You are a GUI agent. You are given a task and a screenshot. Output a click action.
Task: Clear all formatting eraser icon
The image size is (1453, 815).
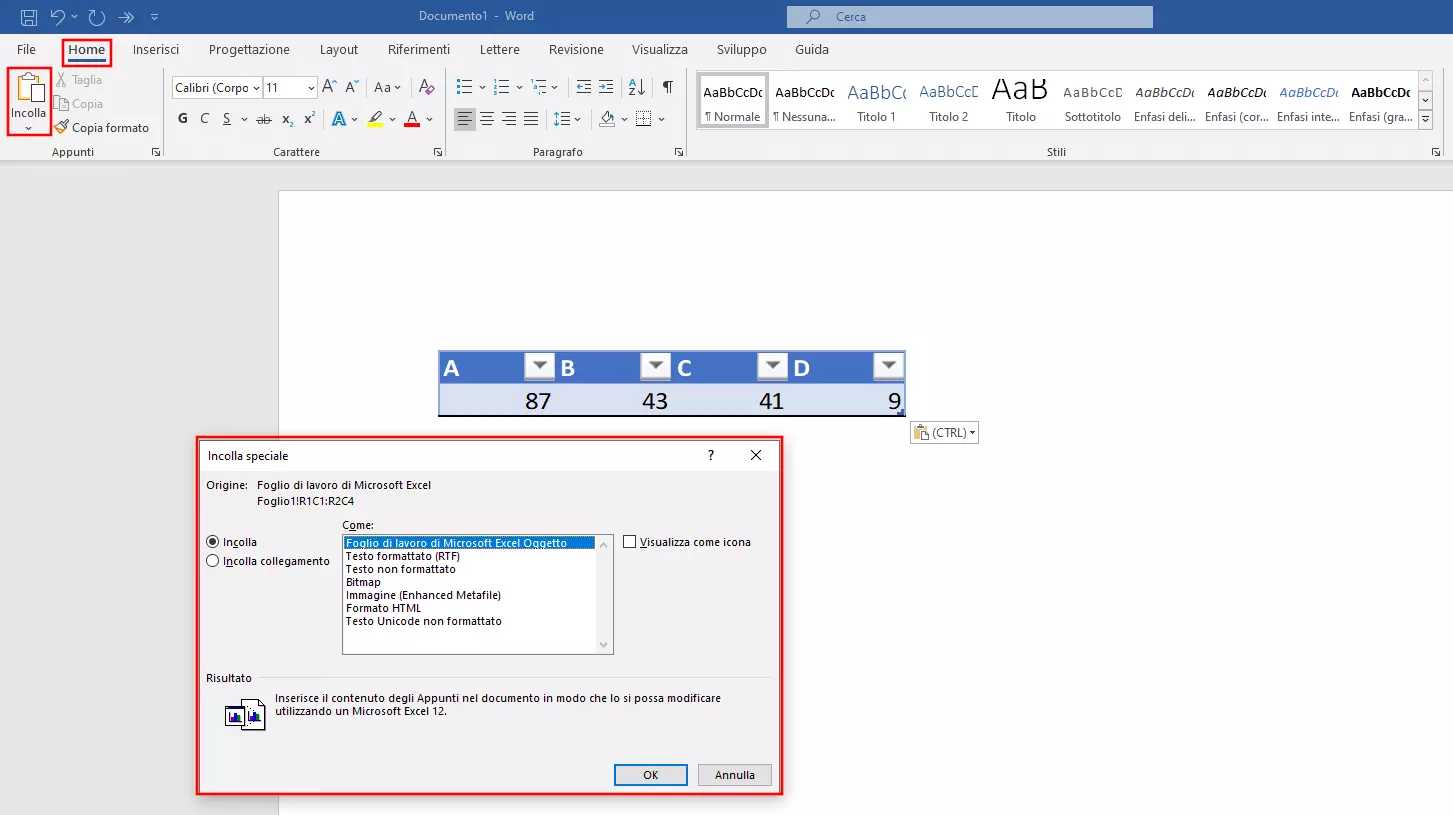(x=427, y=87)
